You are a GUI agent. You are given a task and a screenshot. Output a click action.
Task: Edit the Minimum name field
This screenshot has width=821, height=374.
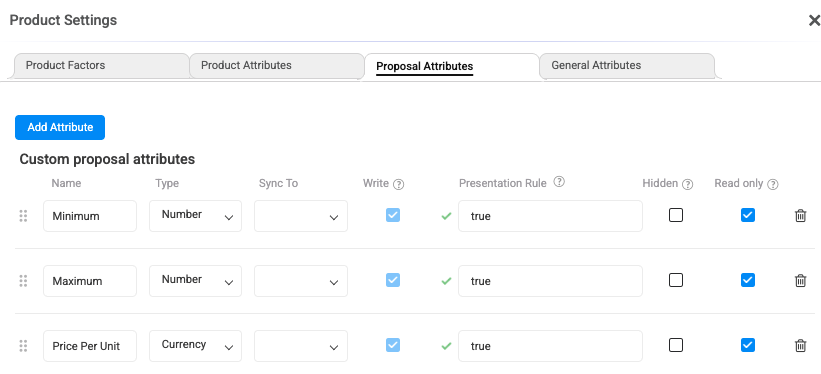pos(90,216)
